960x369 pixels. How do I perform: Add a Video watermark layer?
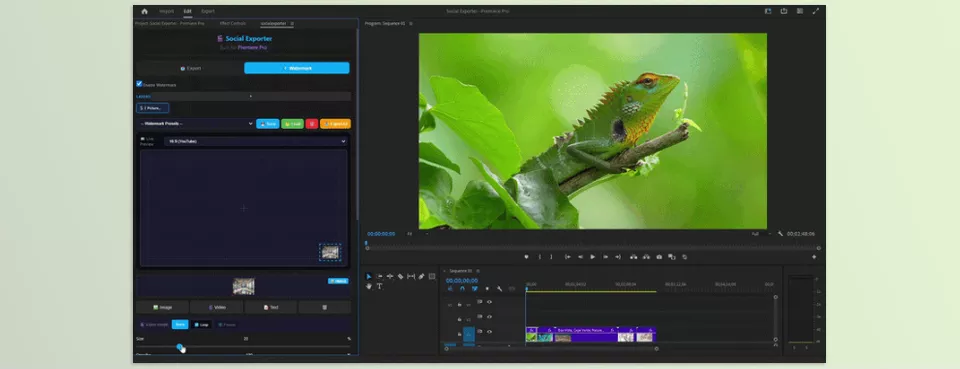[x=217, y=307]
